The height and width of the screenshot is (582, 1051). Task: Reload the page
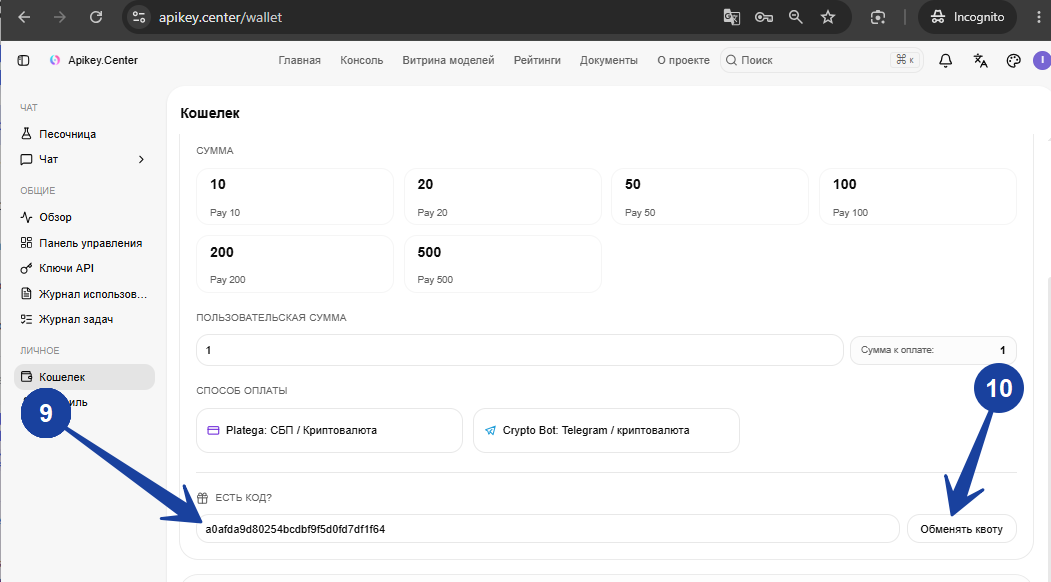96,17
